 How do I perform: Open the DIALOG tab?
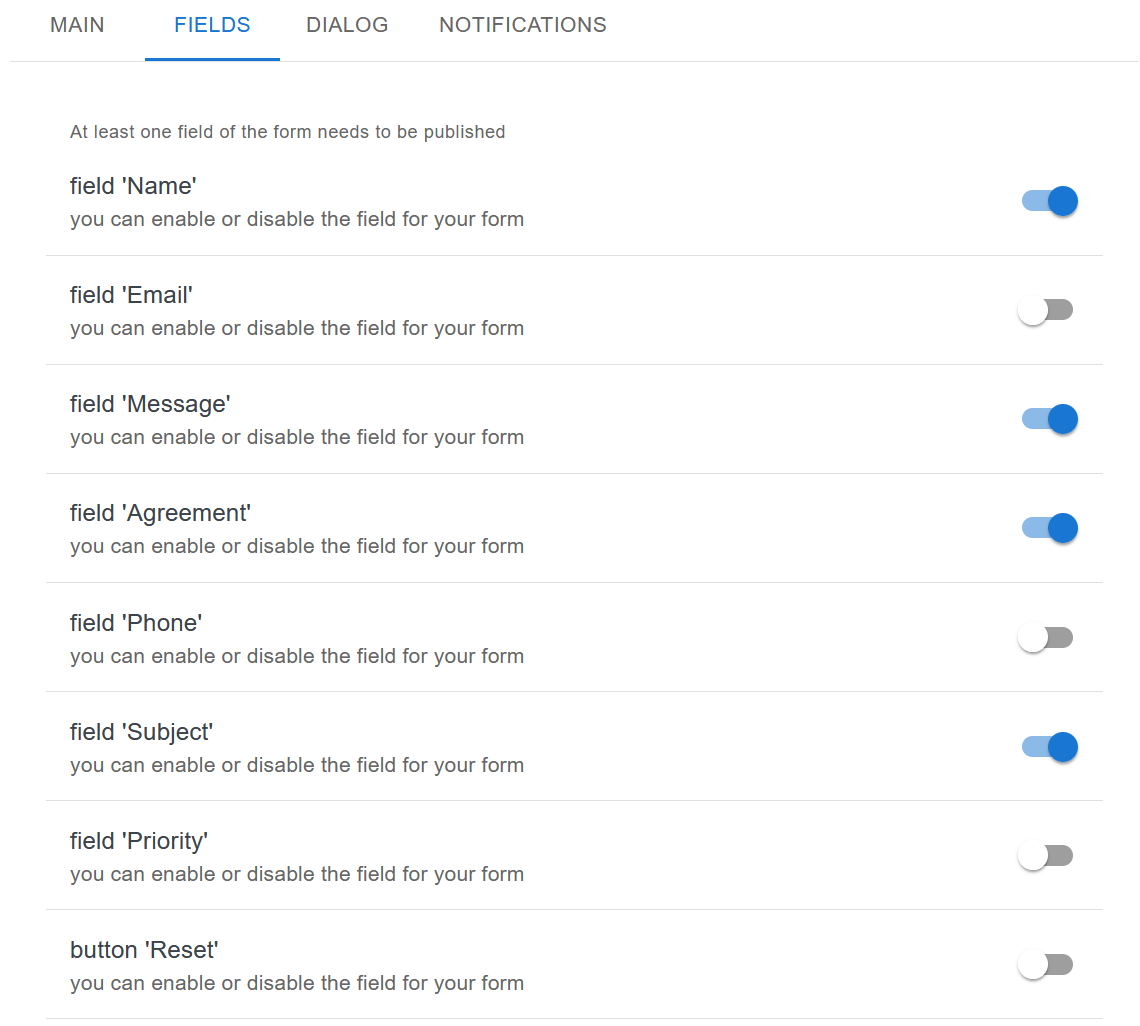(347, 26)
